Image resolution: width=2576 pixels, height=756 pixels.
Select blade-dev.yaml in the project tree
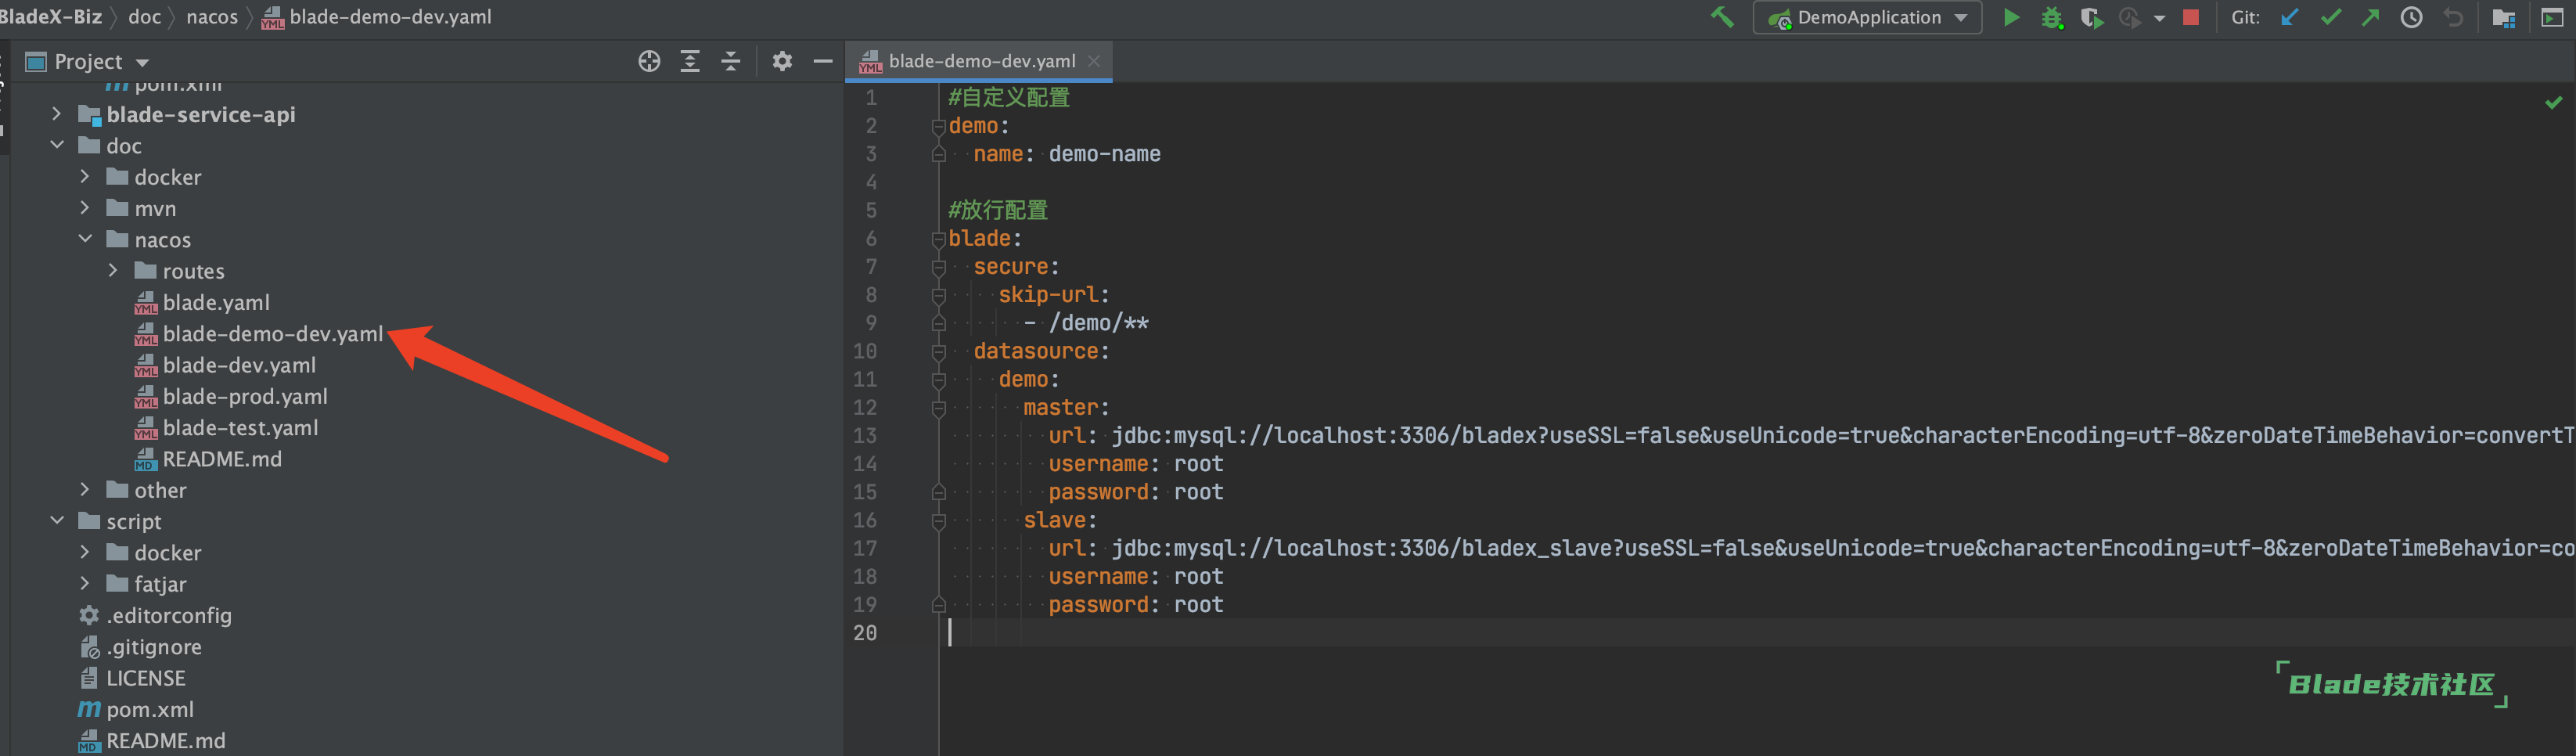(x=225, y=365)
